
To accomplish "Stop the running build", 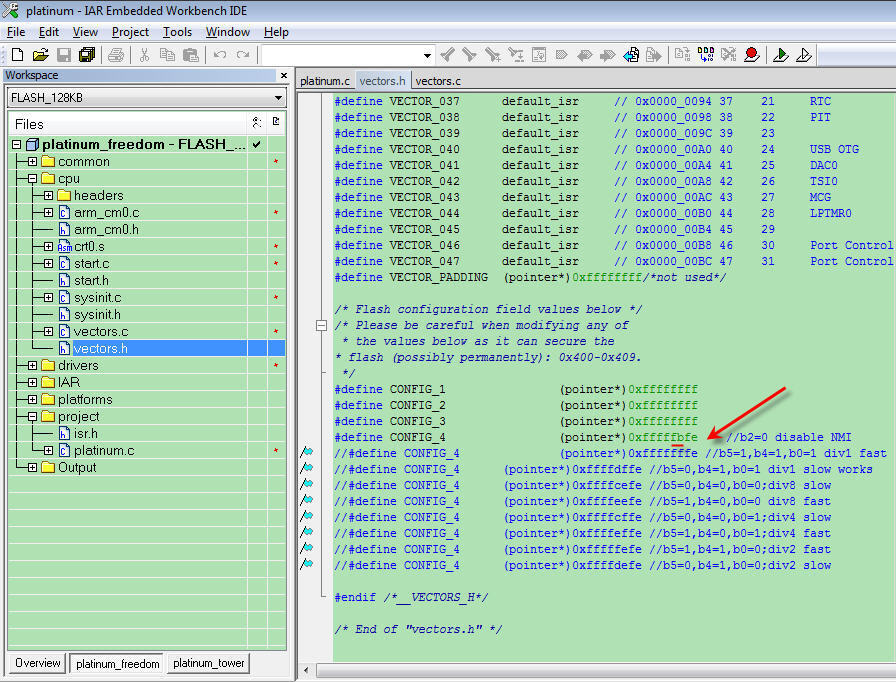I will tap(729, 55).
